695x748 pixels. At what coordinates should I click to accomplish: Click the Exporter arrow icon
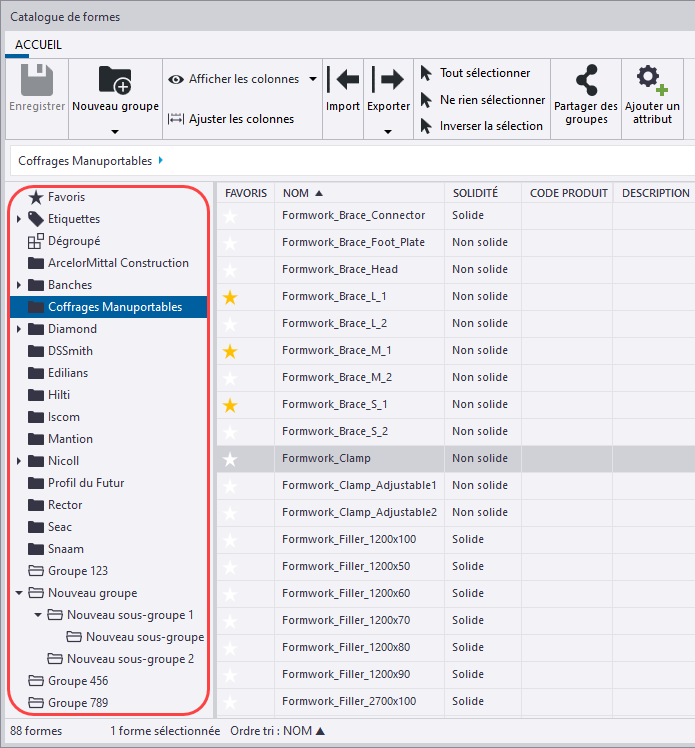pos(388,80)
